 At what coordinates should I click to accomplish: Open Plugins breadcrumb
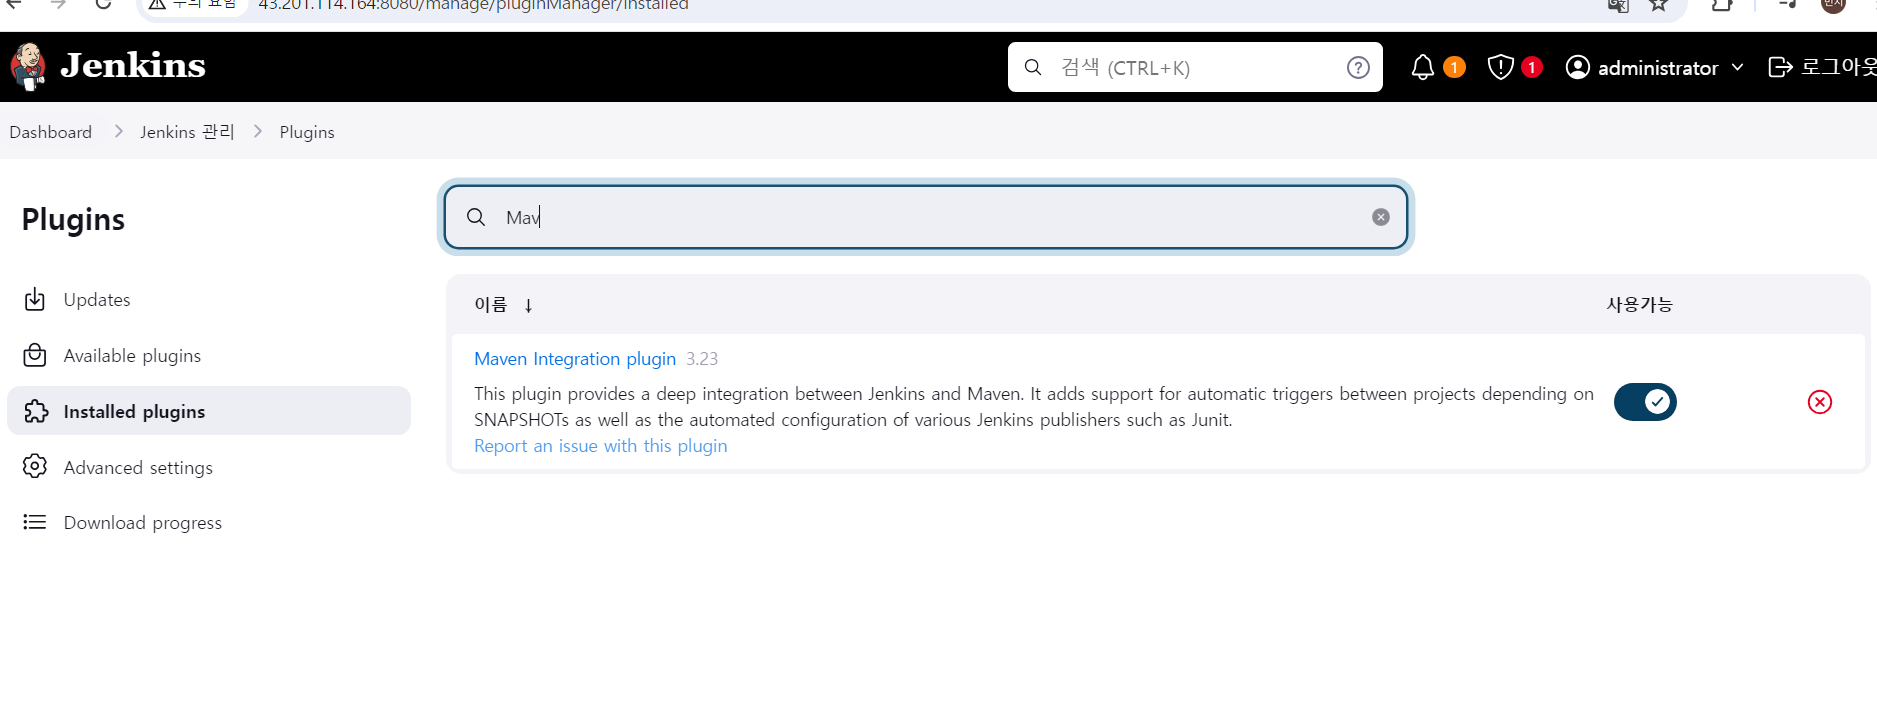(x=307, y=132)
